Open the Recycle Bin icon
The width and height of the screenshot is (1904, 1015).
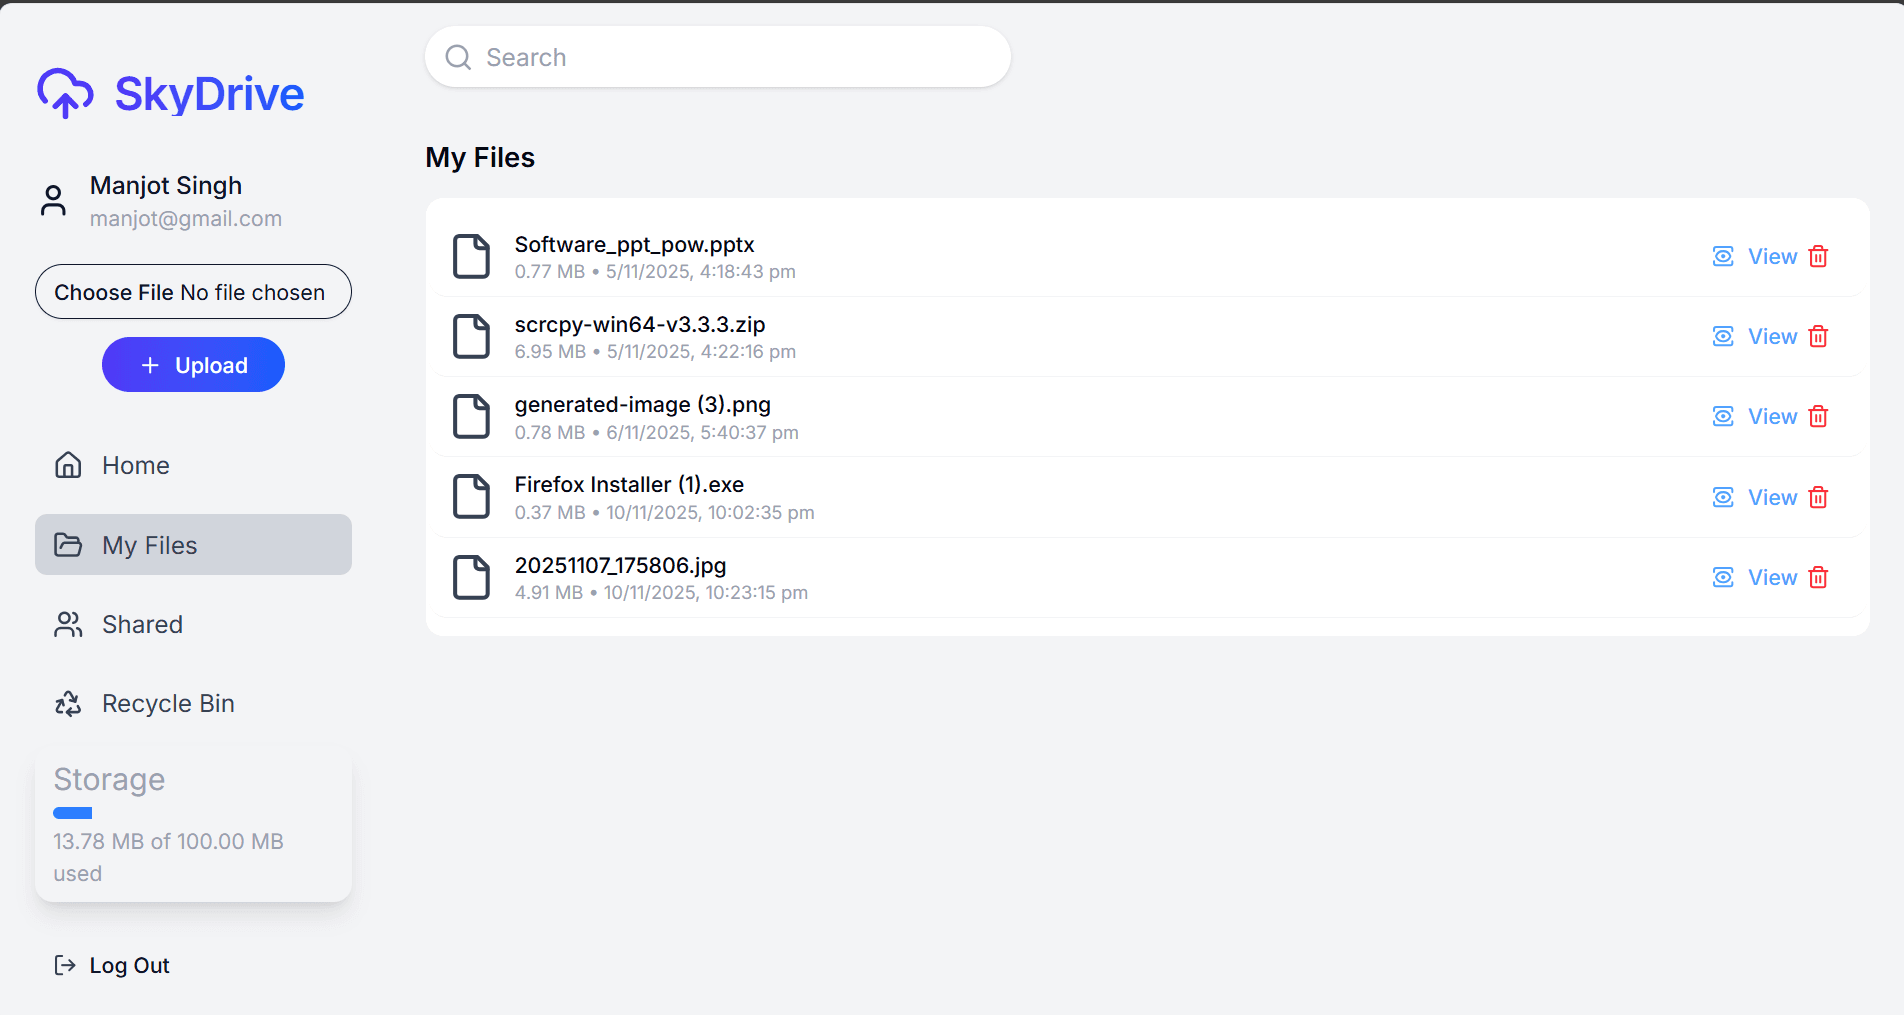coord(67,703)
